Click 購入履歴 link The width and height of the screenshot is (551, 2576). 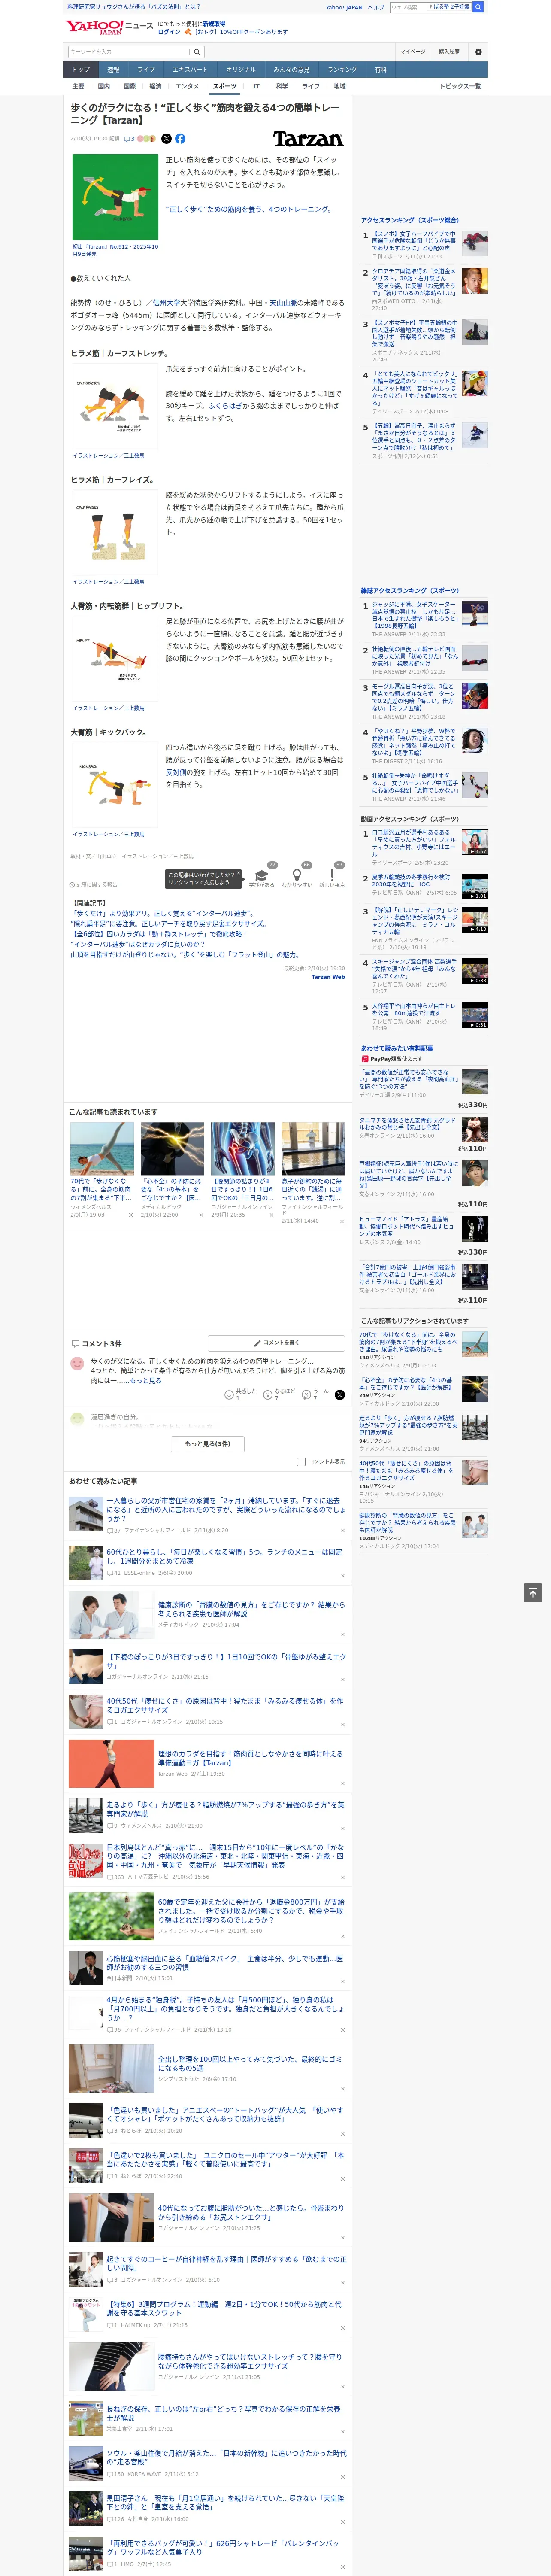point(449,51)
